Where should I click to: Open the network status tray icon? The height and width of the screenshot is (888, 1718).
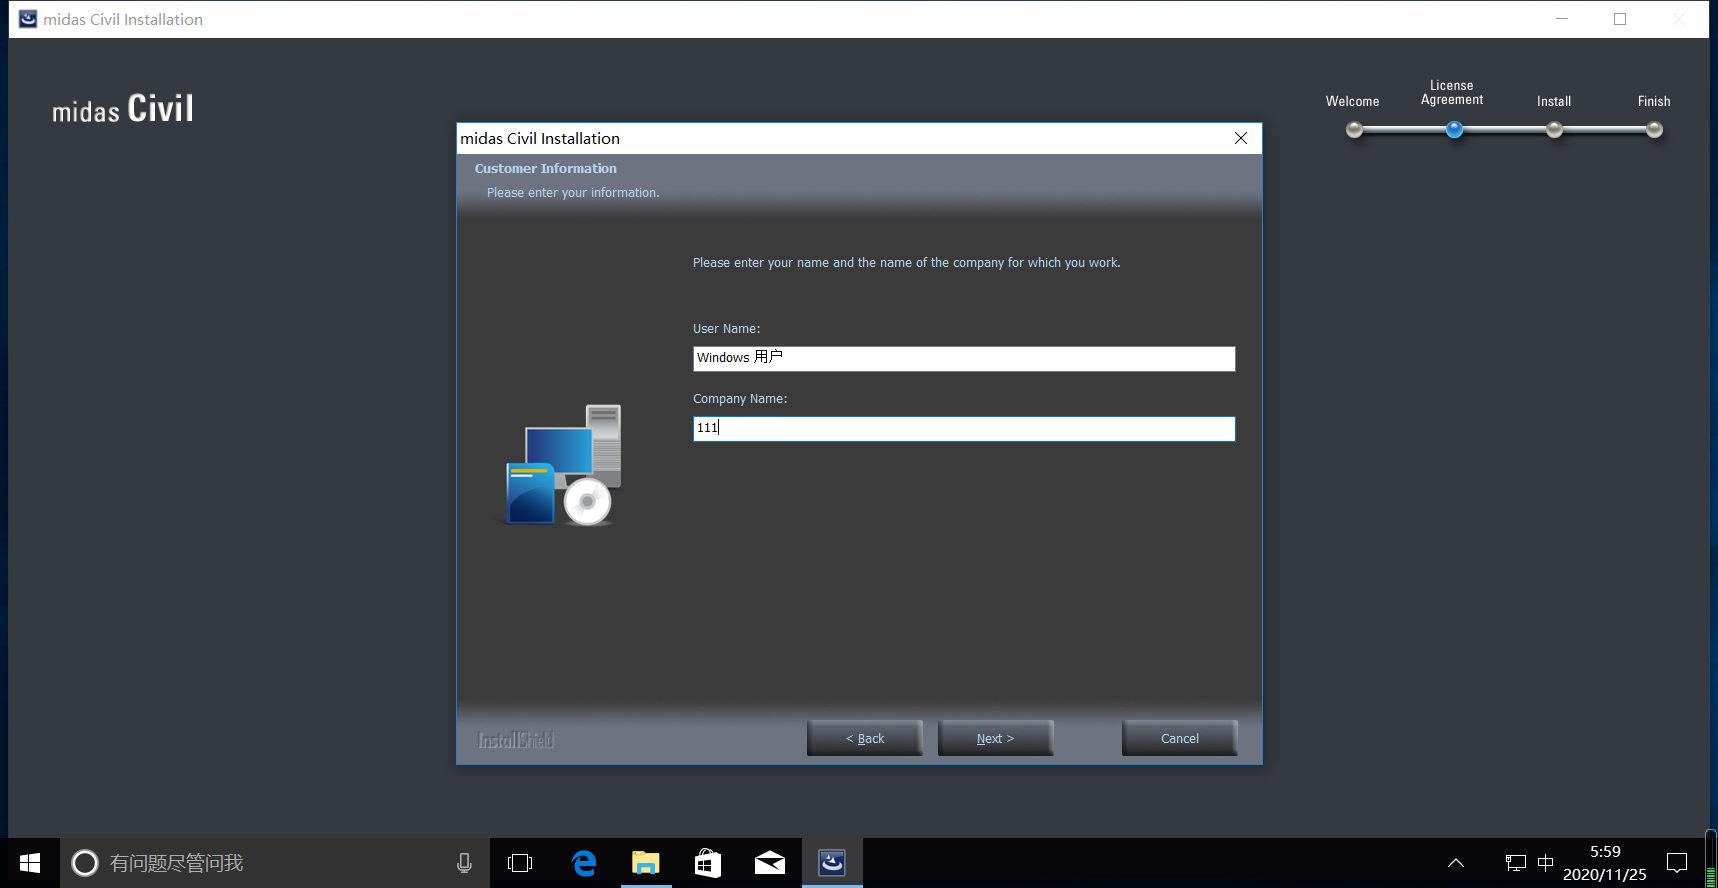(x=1516, y=863)
